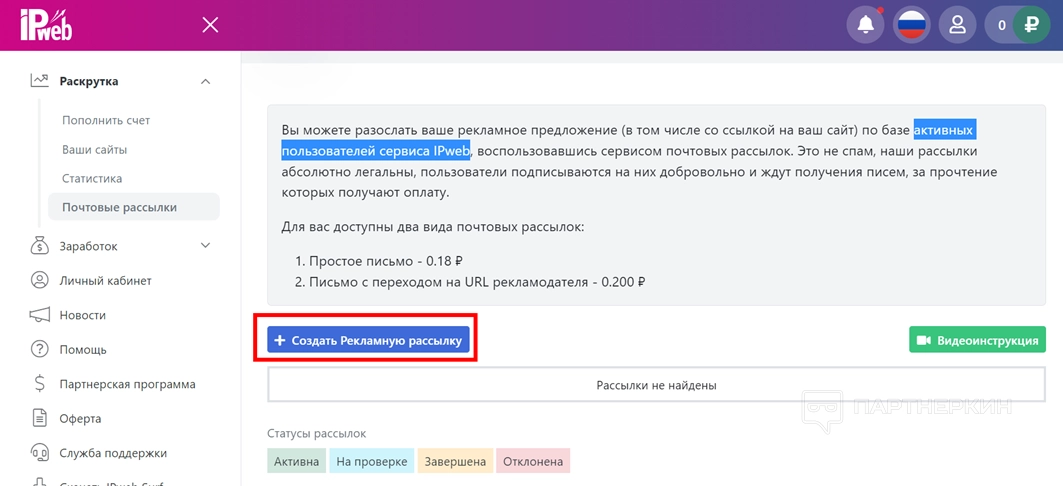Screen dimensions: 1063x486
Task: Click the plus icon on Создать button
Action: click(279, 340)
